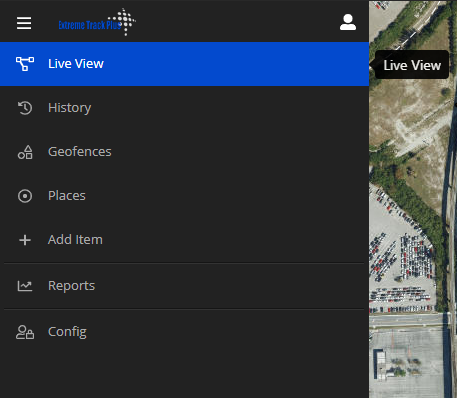
Task: Click the Geofences shapes icon
Action: coord(25,152)
